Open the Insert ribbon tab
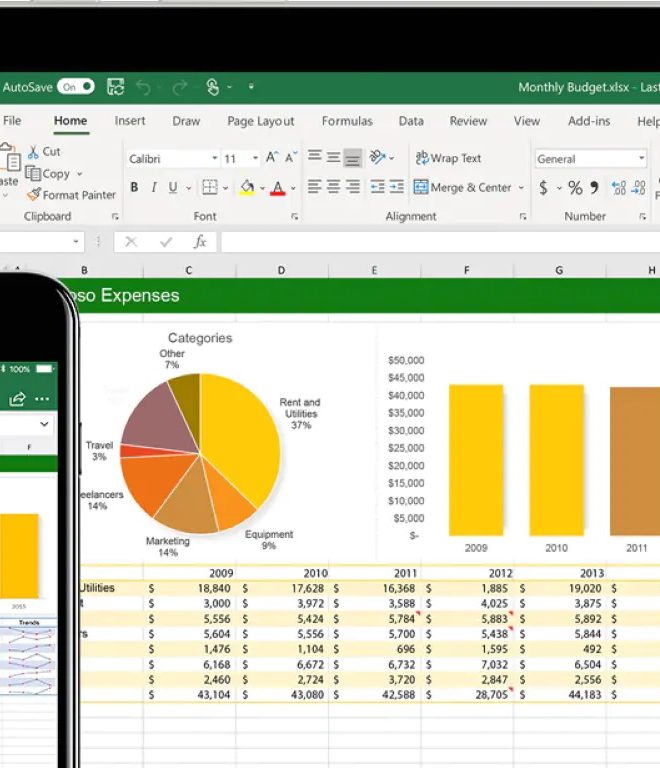This screenshot has height=768, width=660. click(129, 121)
